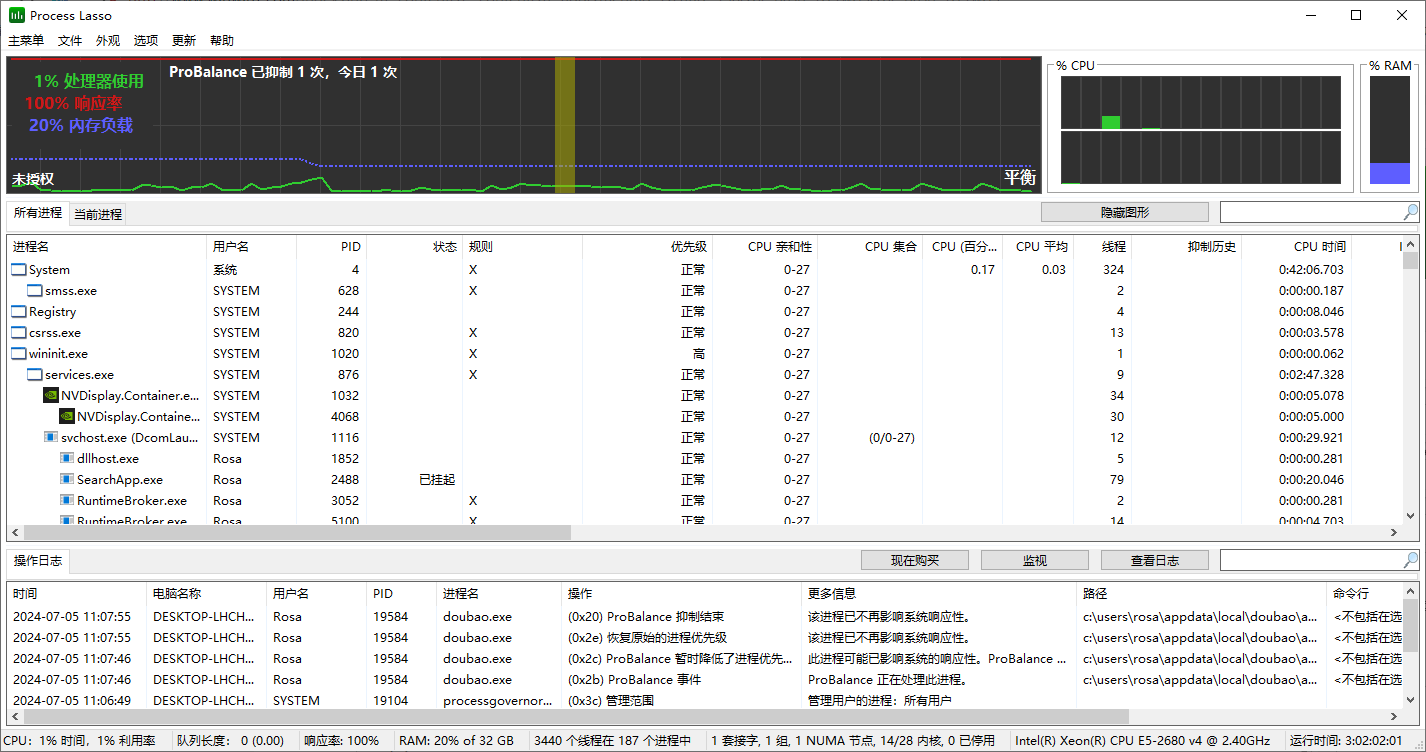1426x752 pixels.
Task: Open the 更新 menu
Action: coord(184,41)
